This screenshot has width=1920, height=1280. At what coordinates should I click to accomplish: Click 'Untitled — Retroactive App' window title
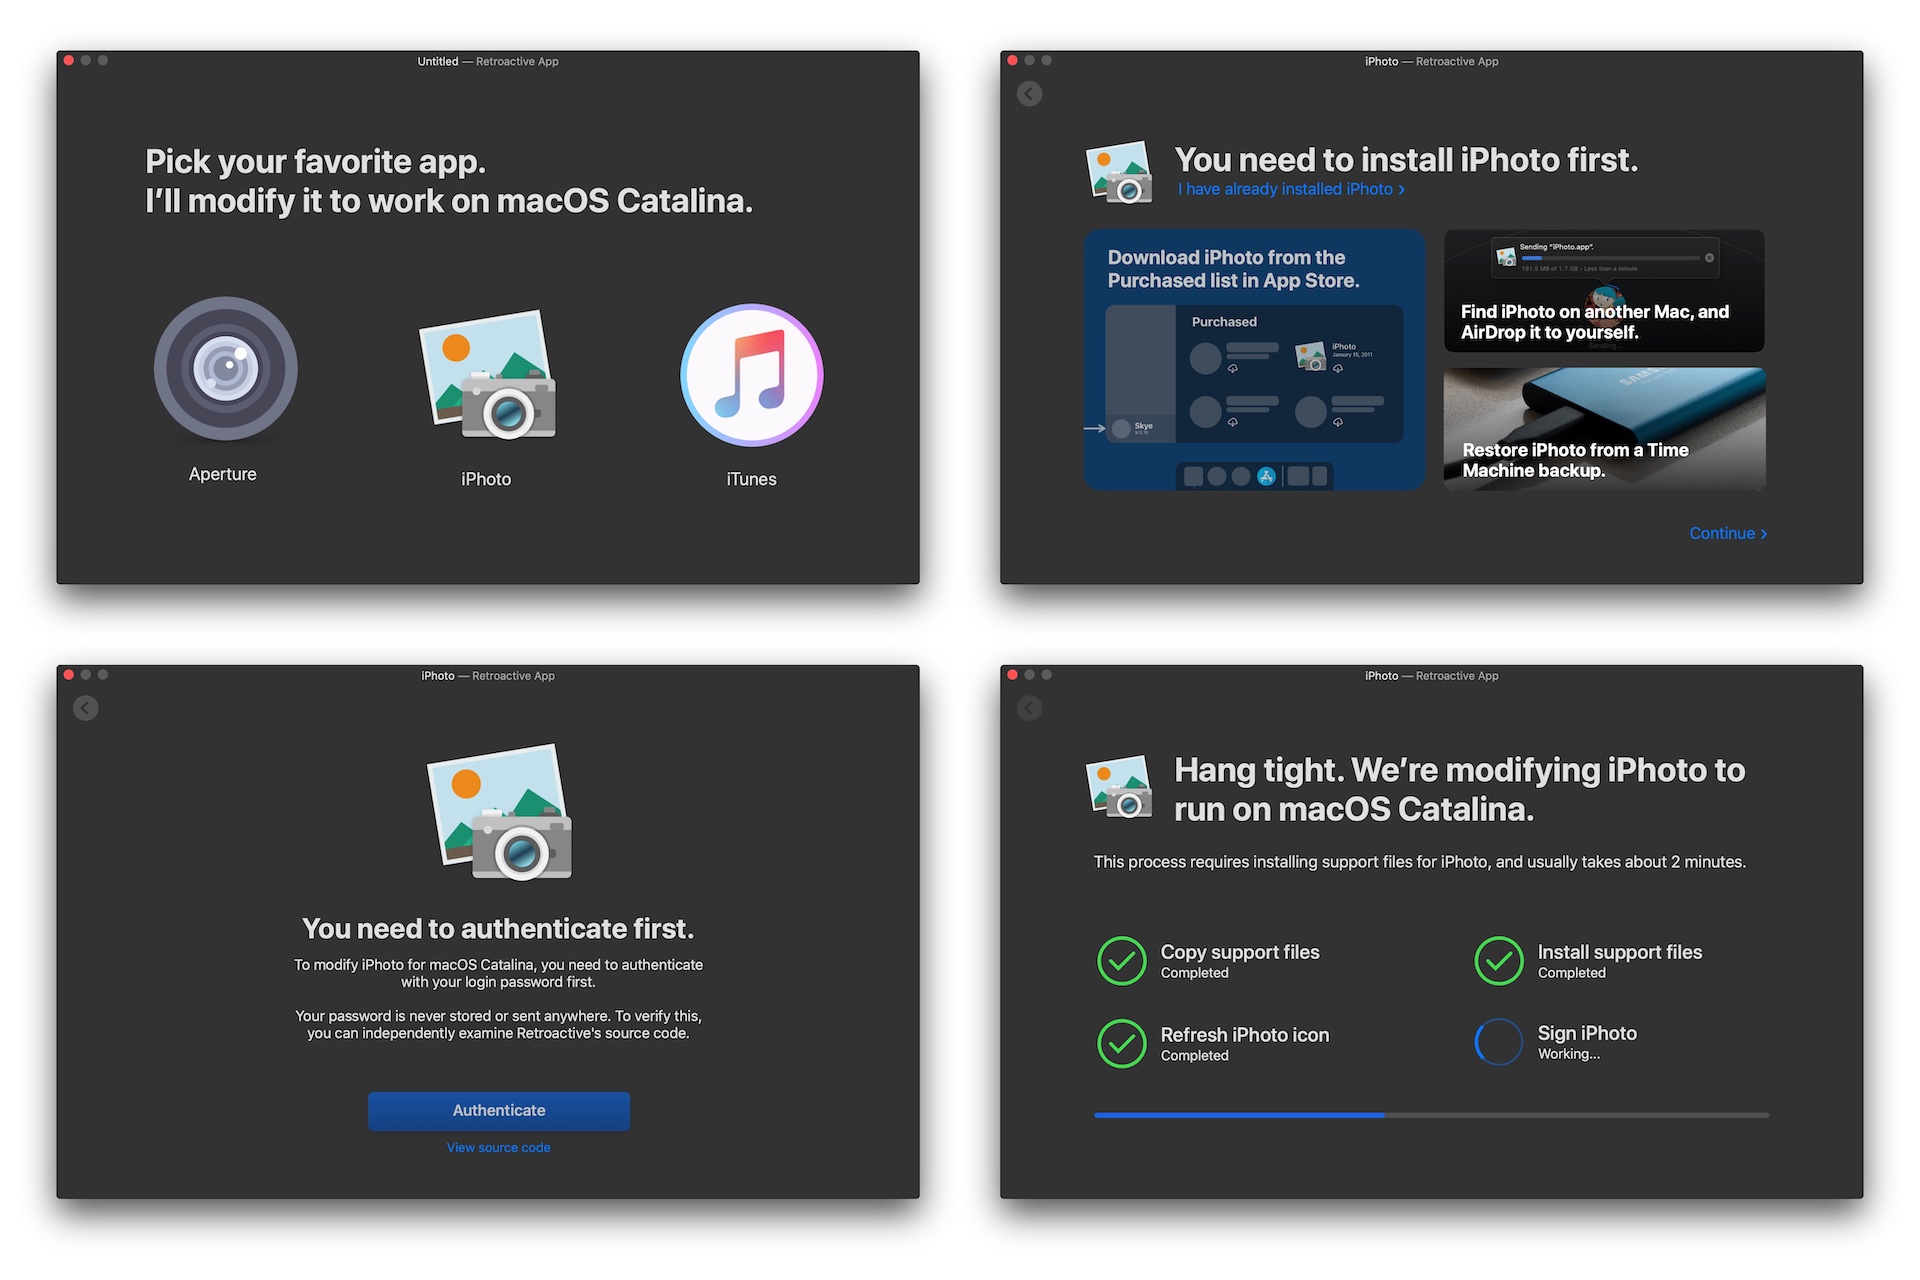click(488, 61)
